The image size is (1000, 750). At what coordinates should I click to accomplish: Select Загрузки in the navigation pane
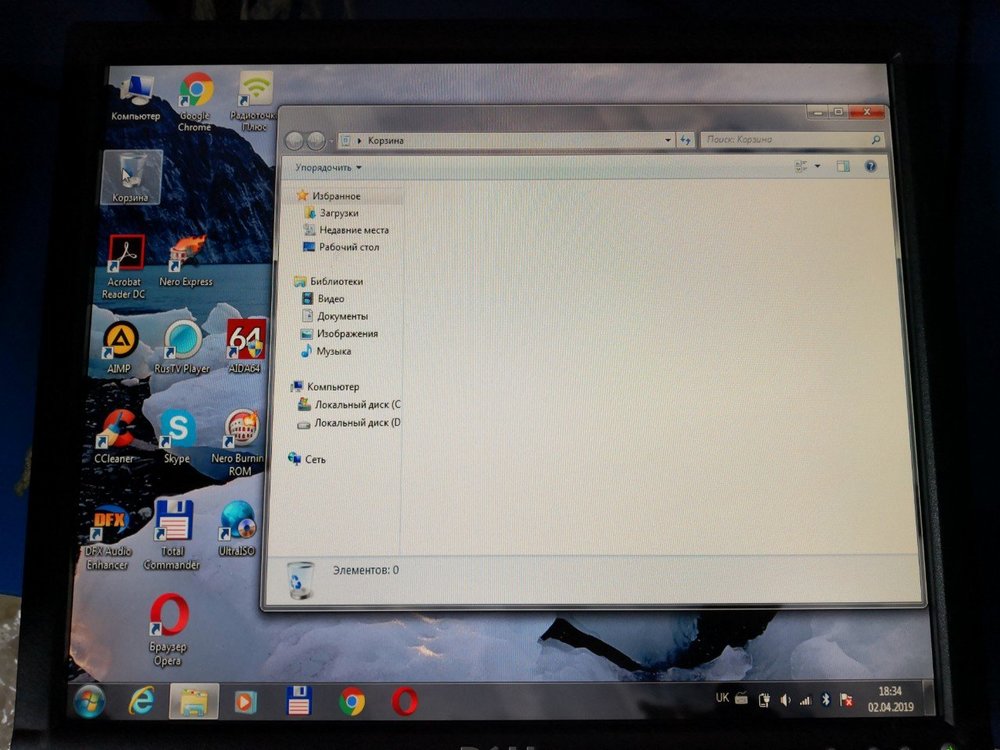339,214
